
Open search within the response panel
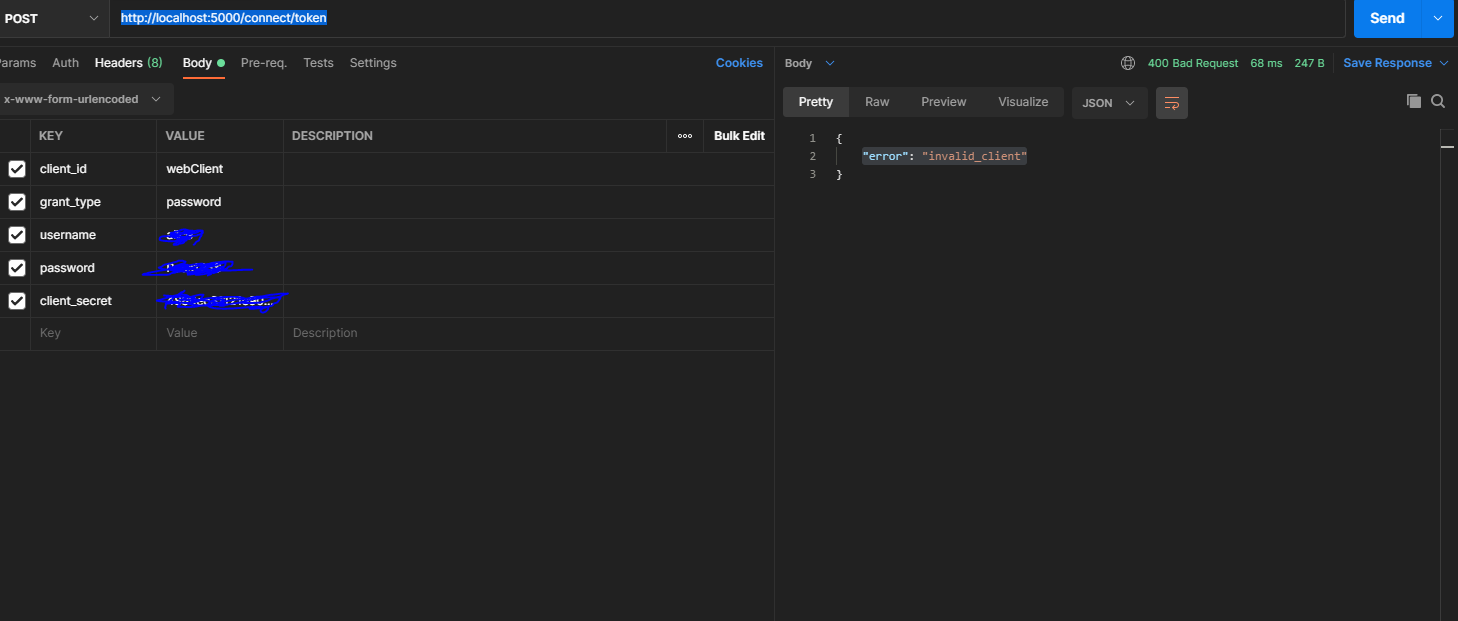1438,101
